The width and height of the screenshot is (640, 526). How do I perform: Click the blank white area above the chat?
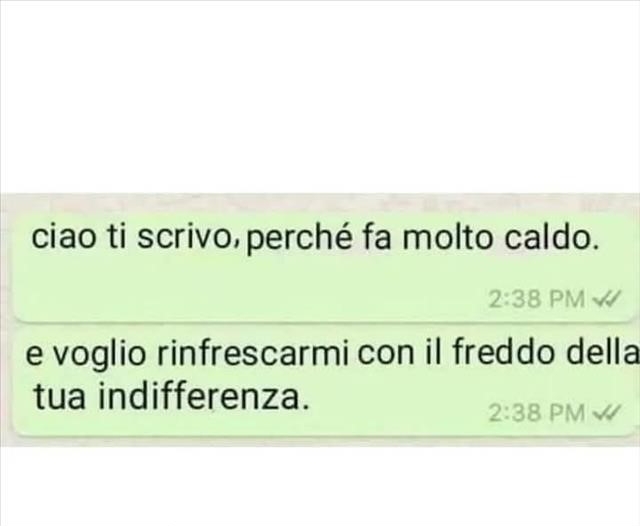click(320, 96)
